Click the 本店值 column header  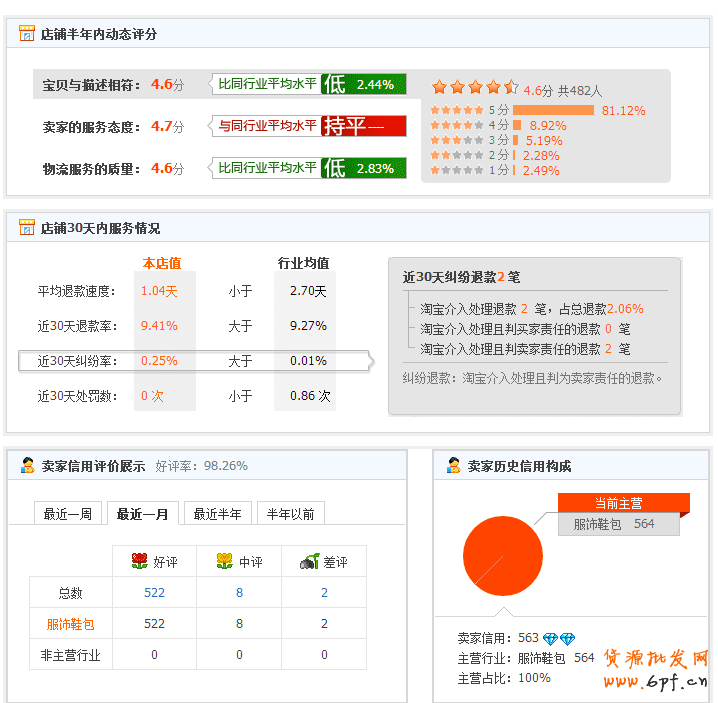[x=162, y=263]
